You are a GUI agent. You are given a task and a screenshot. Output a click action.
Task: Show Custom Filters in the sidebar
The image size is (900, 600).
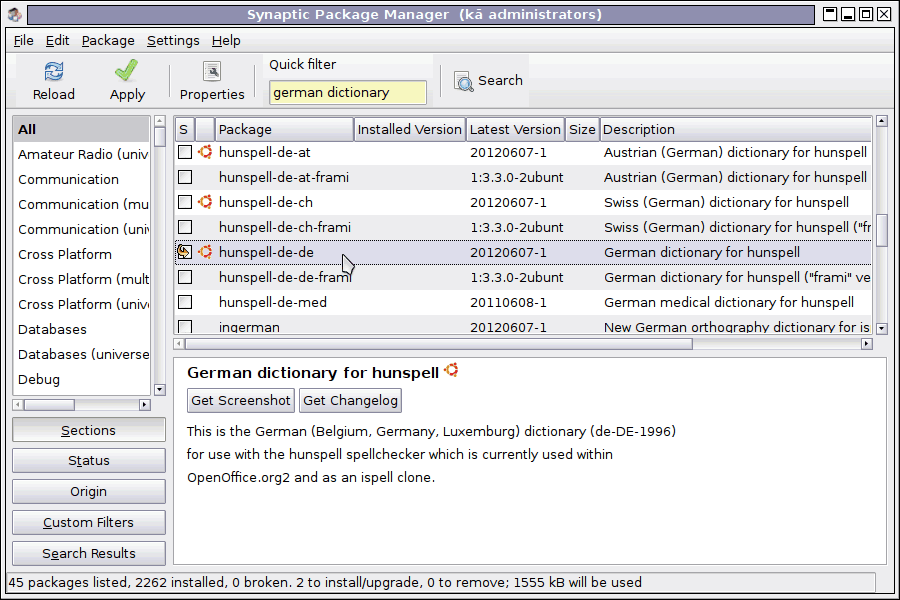(88, 522)
